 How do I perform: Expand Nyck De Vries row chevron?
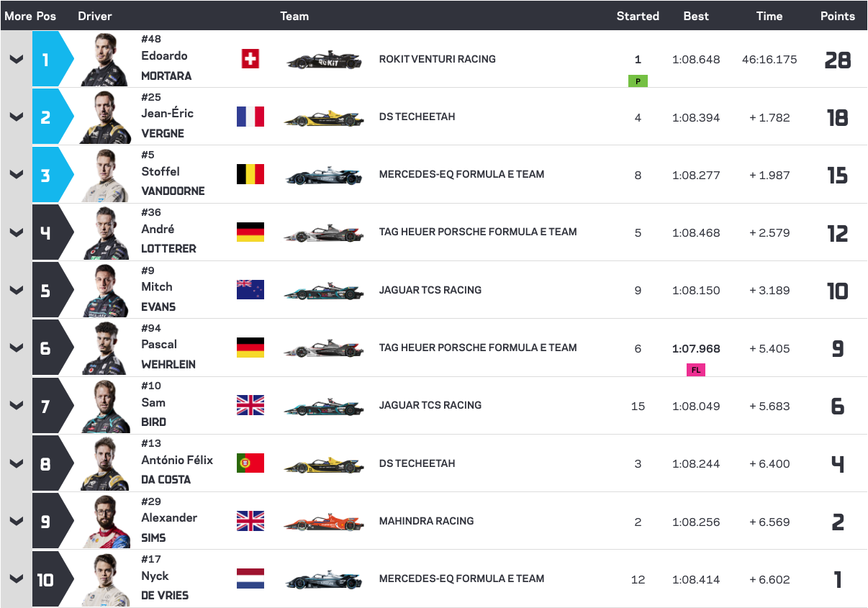coord(16,579)
